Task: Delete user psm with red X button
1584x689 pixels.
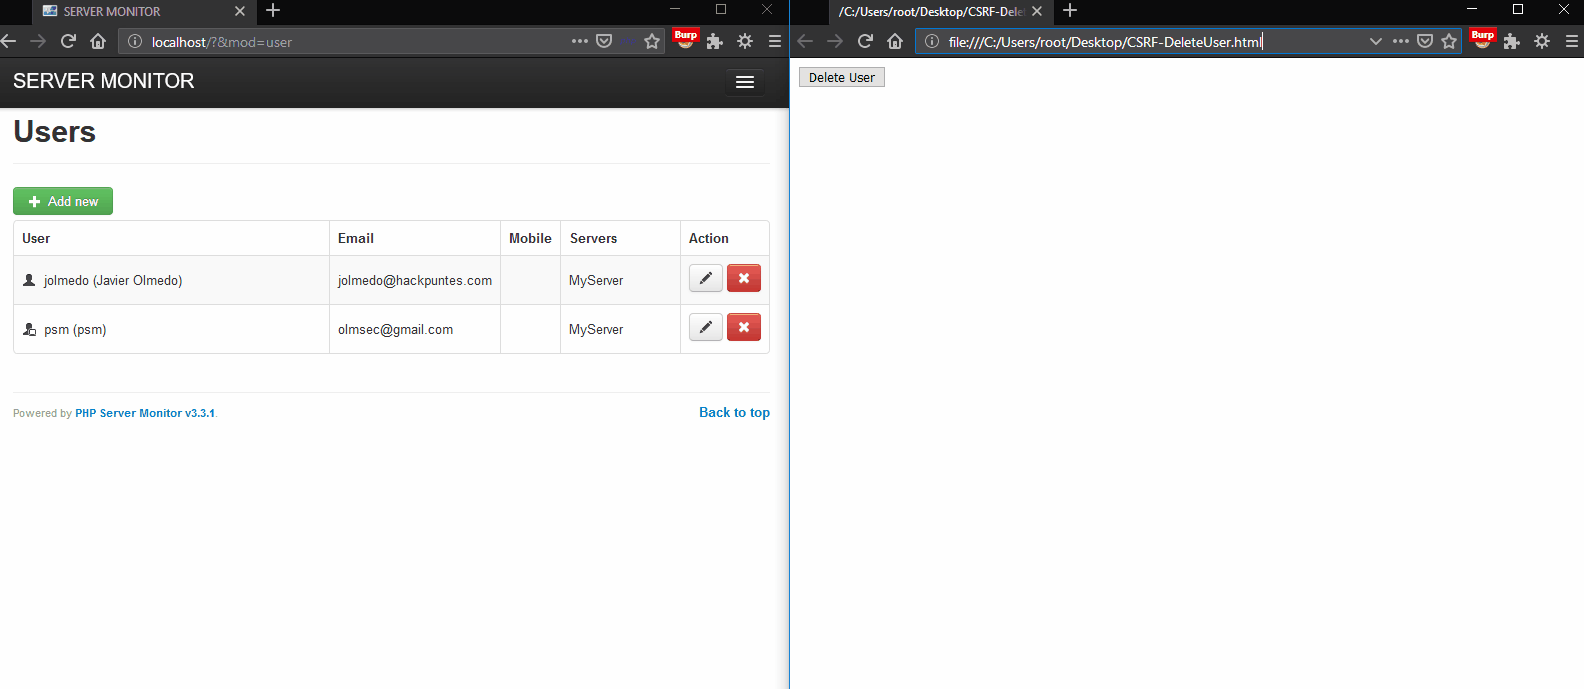Action: [x=744, y=327]
